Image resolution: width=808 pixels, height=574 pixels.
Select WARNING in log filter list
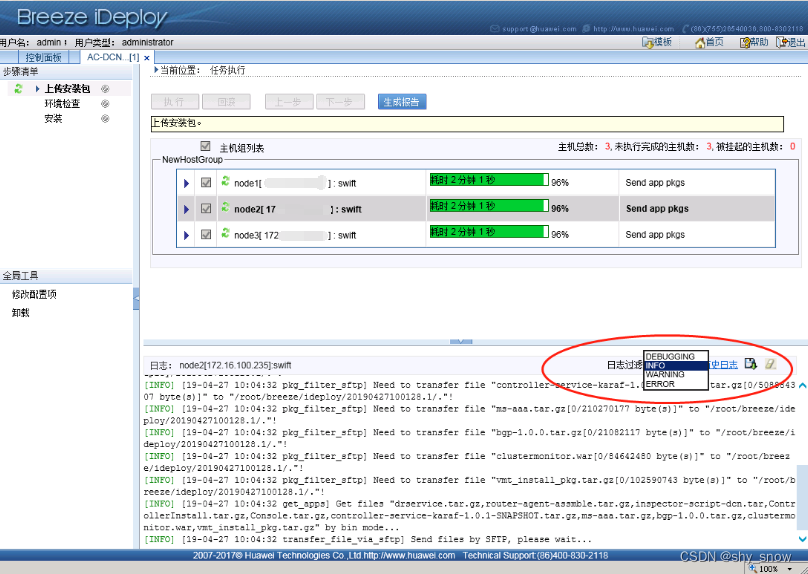click(676, 375)
